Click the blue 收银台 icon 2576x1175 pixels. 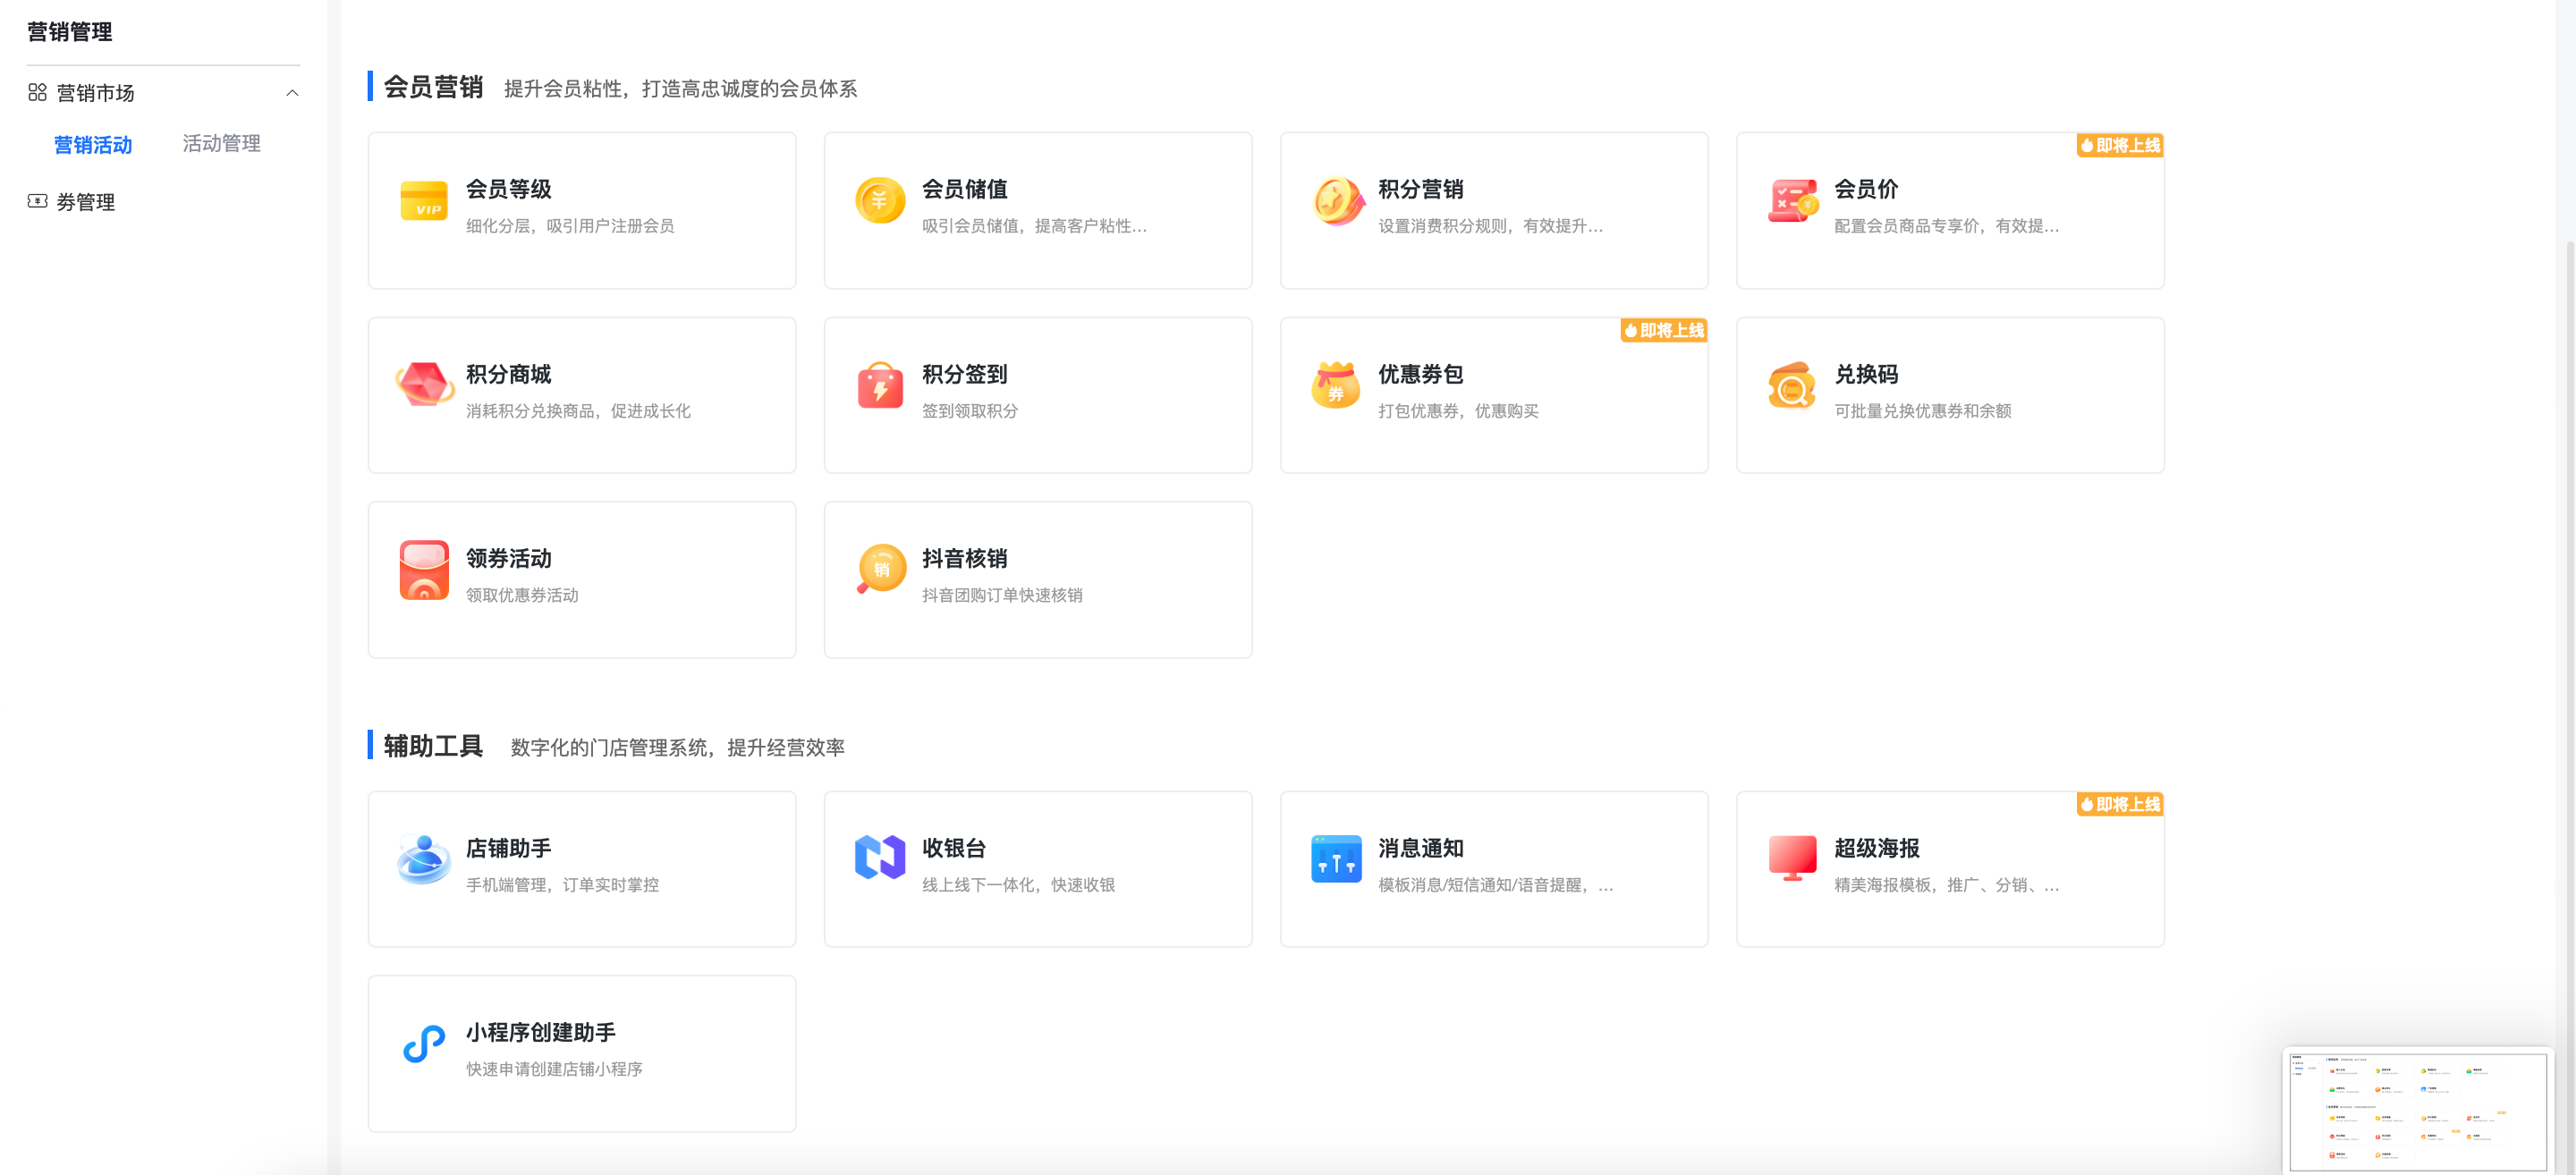click(x=879, y=858)
